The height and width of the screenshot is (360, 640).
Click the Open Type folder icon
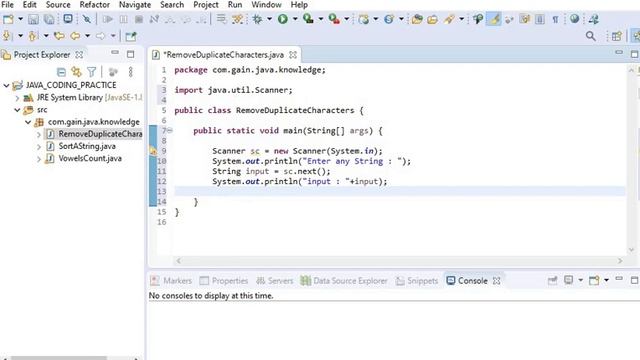point(417,19)
